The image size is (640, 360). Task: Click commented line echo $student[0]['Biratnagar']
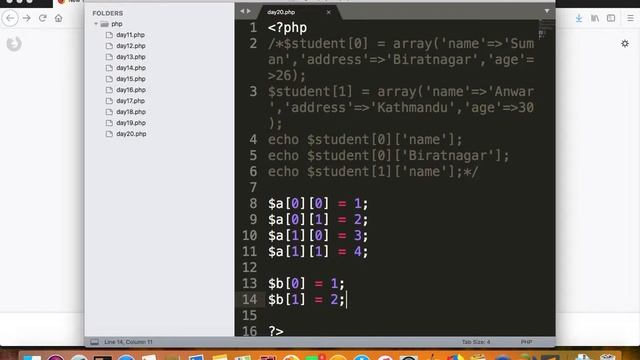point(389,156)
